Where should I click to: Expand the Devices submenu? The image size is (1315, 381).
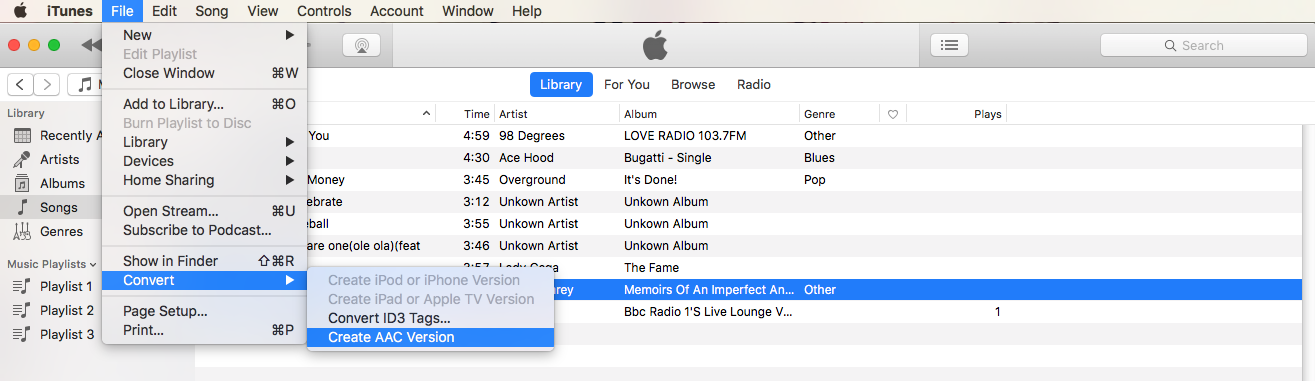click(x=205, y=161)
